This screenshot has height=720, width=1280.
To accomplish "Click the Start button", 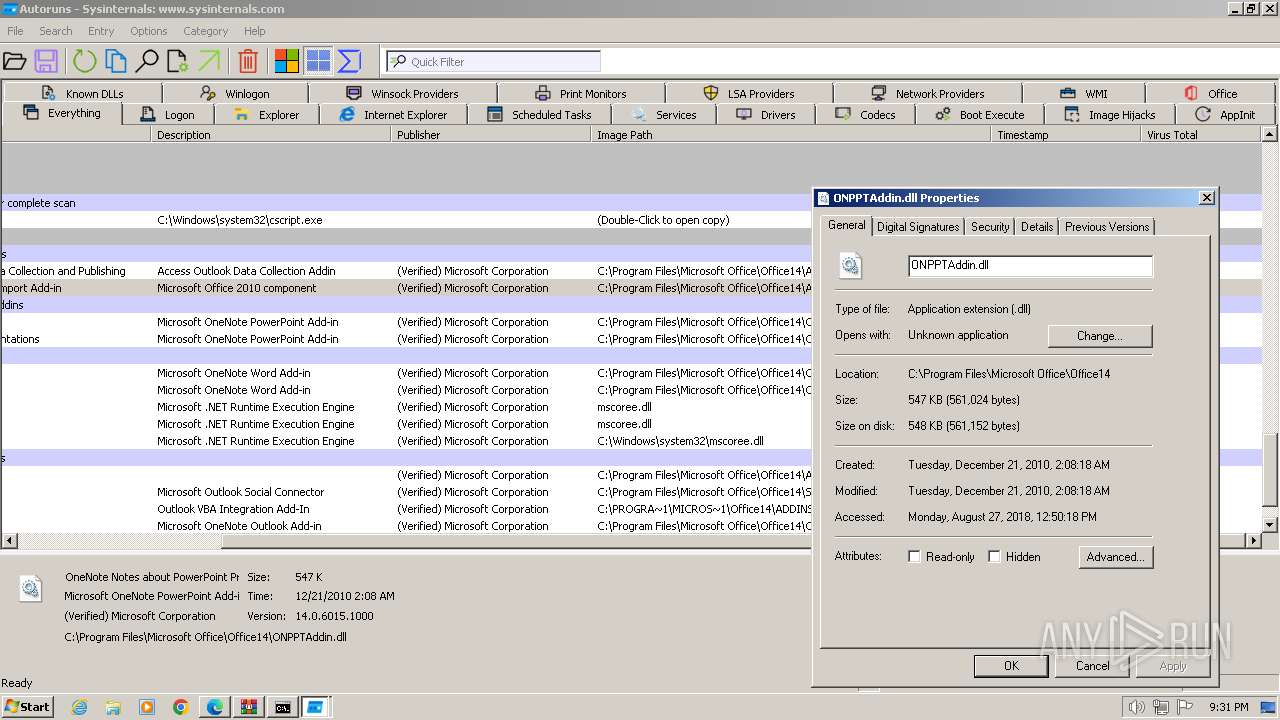I will (28, 707).
